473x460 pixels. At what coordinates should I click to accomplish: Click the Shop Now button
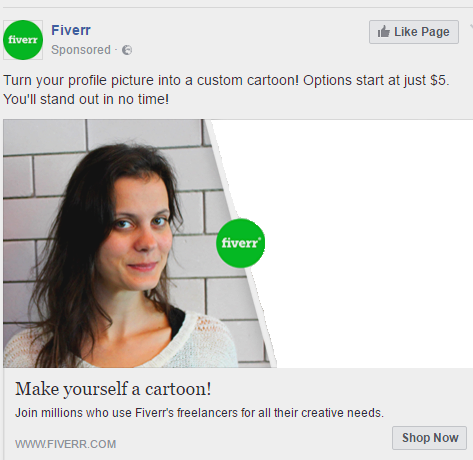(x=429, y=438)
